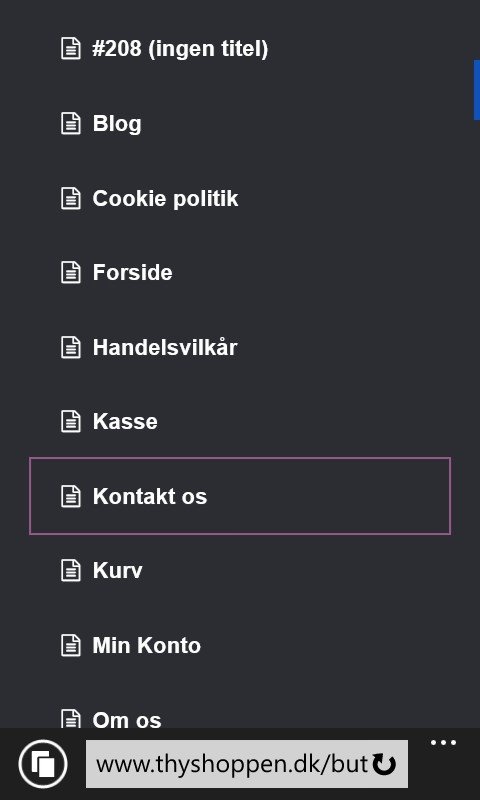Click the document icon next to Kurv
Viewport: 480px width, 800px height.
71,570
